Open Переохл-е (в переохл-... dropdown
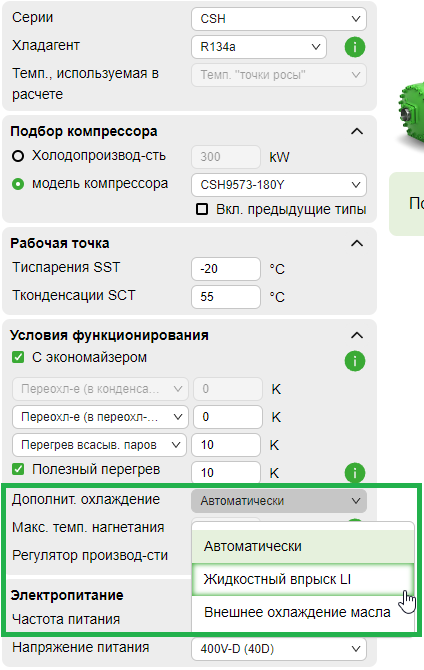Viewport: 424px width, 670px height. click(x=100, y=417)
